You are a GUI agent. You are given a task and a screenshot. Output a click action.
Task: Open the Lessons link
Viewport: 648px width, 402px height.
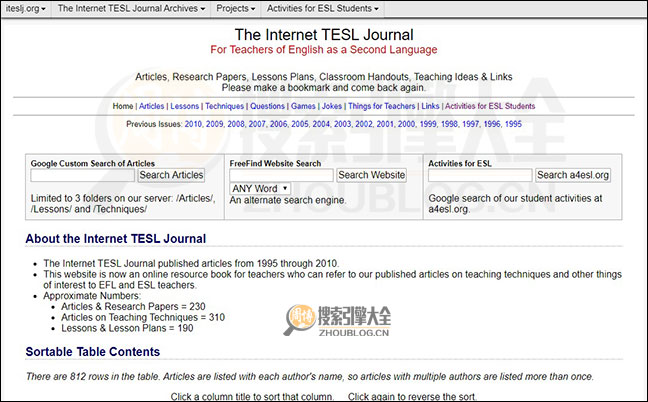point(184,106)
